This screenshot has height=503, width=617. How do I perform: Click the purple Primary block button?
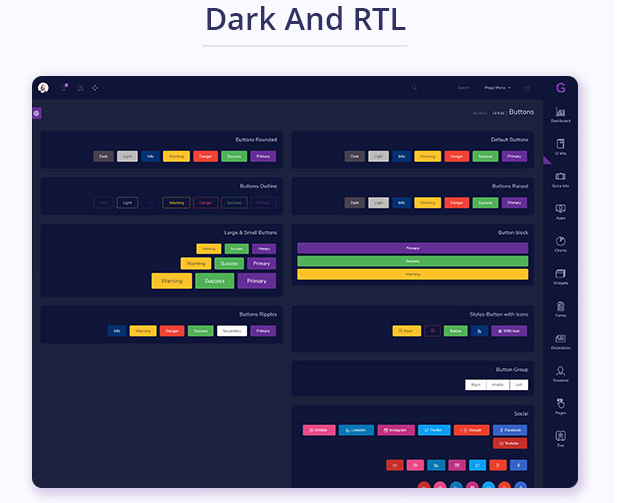pyautogui.click(x=412, y=248)
